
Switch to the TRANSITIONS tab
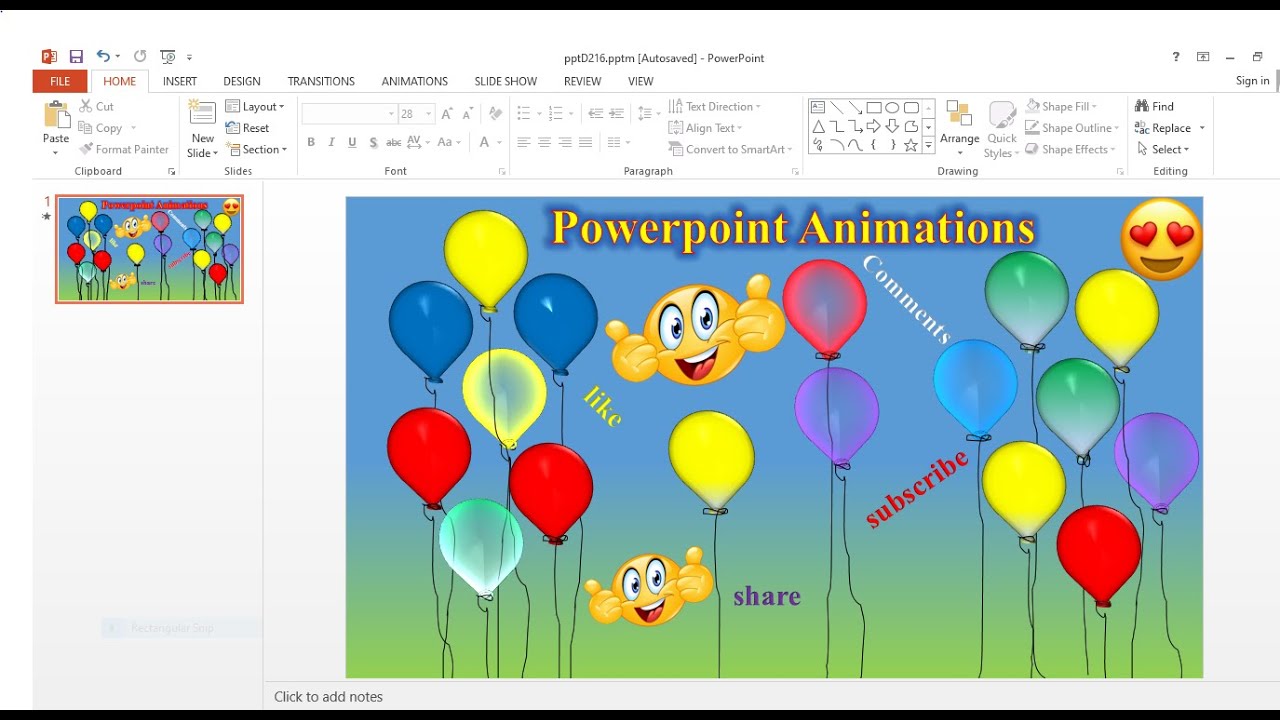(x=321, y=81)
